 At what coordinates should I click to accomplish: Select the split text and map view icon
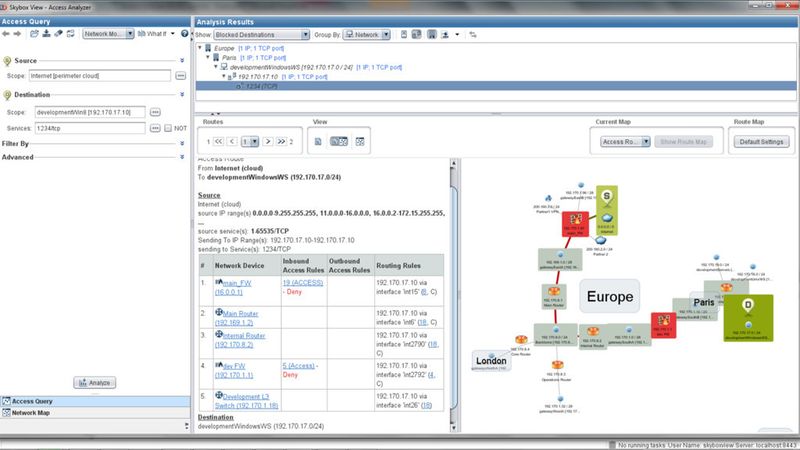[x=339, y=141]
